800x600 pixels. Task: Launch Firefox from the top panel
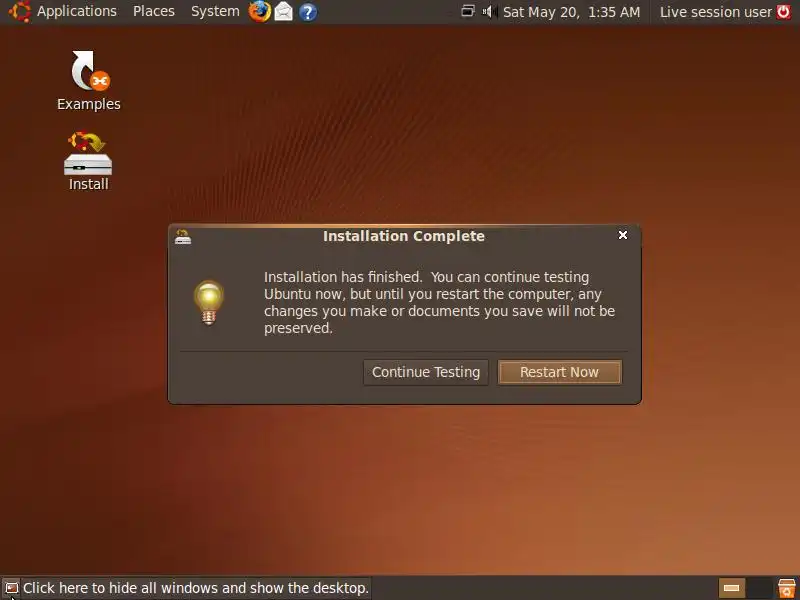pos(259,11)
